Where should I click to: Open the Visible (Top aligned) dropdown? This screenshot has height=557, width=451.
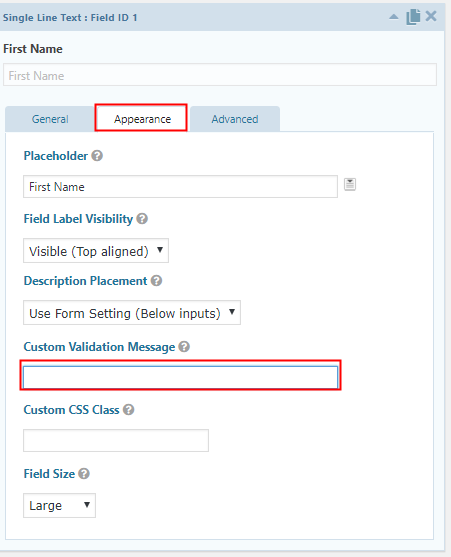click(96, 251)
